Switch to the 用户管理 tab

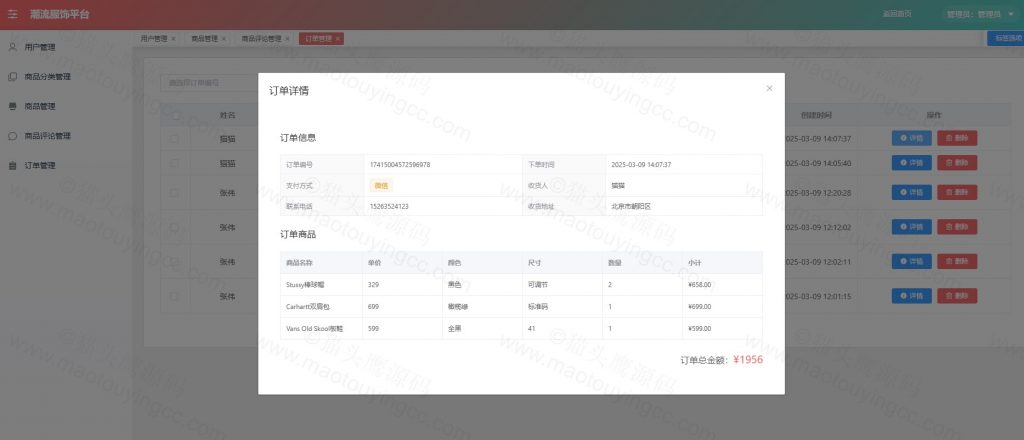pos(153,39)
